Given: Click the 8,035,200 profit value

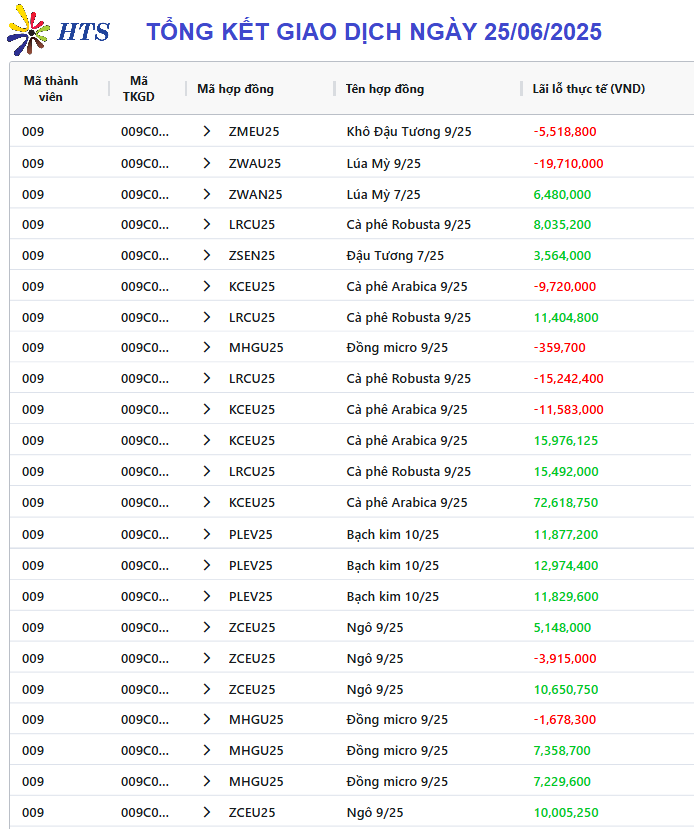Looking at the screenshot, I should (x=562, y=225).
